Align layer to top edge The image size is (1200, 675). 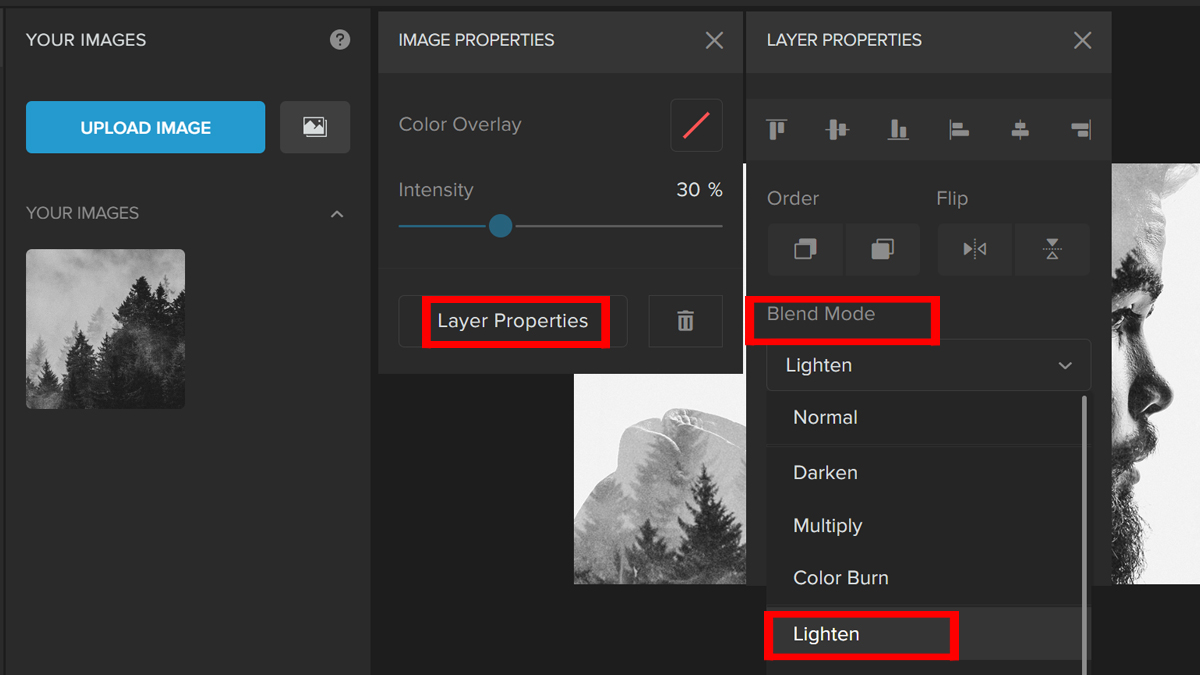coord(777,129)
